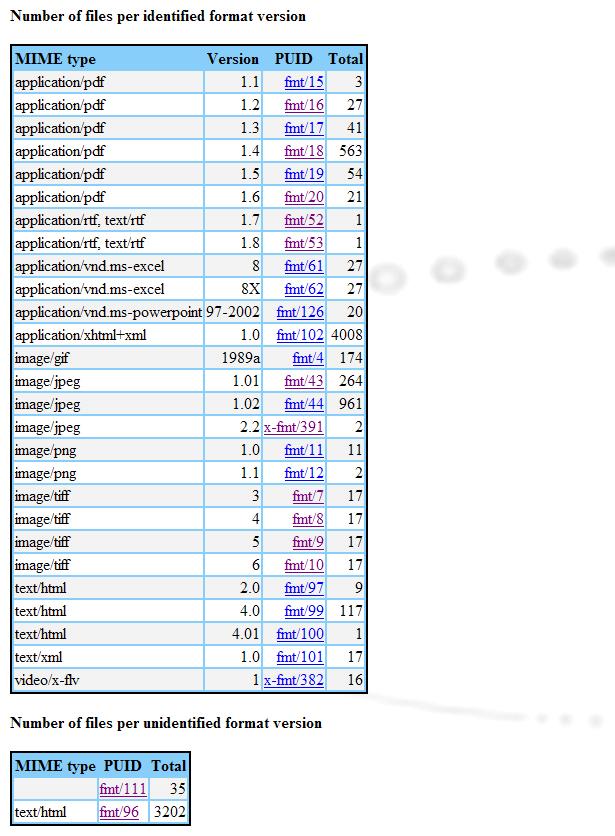615x836 pixels.
Task: Open the fmt/97 html link
Action: tap(304, 588)
